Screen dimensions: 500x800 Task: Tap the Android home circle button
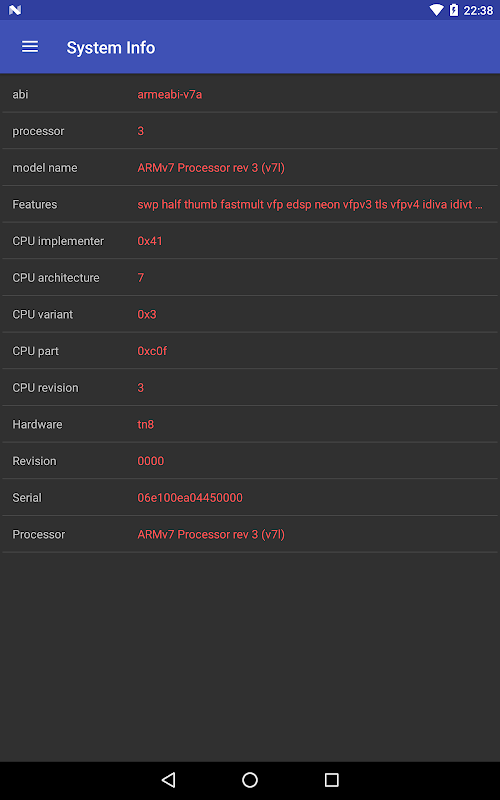250,780
